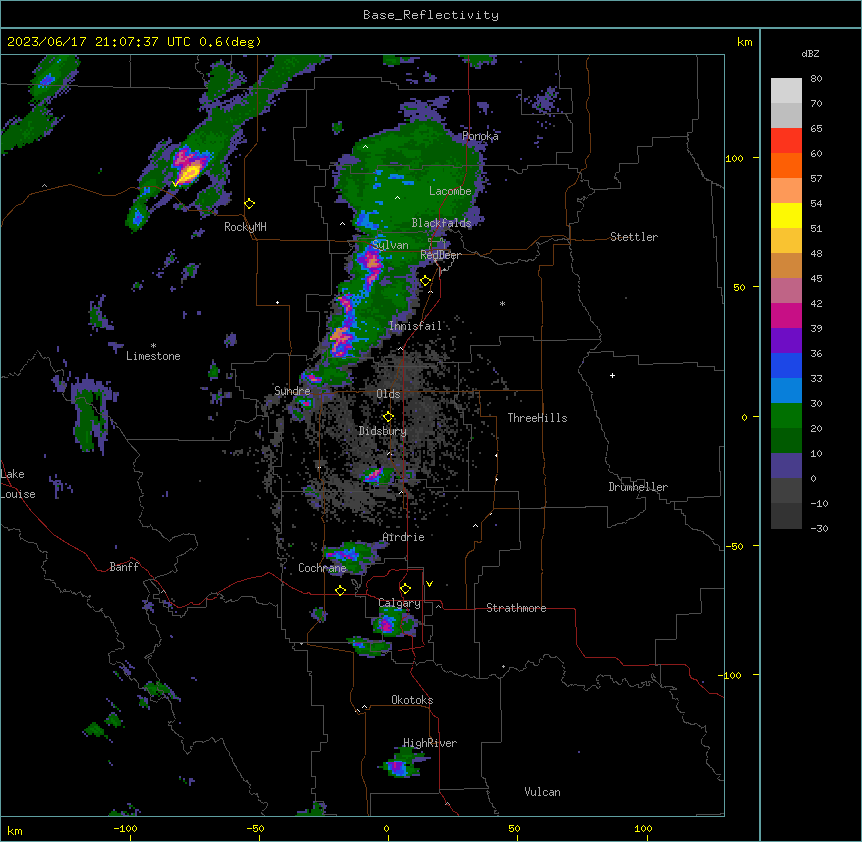862x842 pixels.
Task: Click the Lacombe city label
Action: pos(450,191)
